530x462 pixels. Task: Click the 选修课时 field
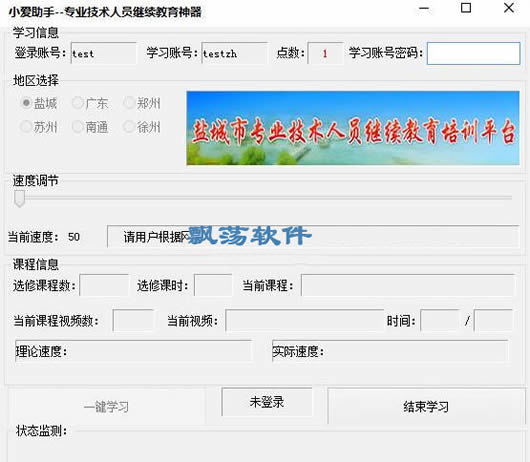pyautogui.click(x=213, y=285)
